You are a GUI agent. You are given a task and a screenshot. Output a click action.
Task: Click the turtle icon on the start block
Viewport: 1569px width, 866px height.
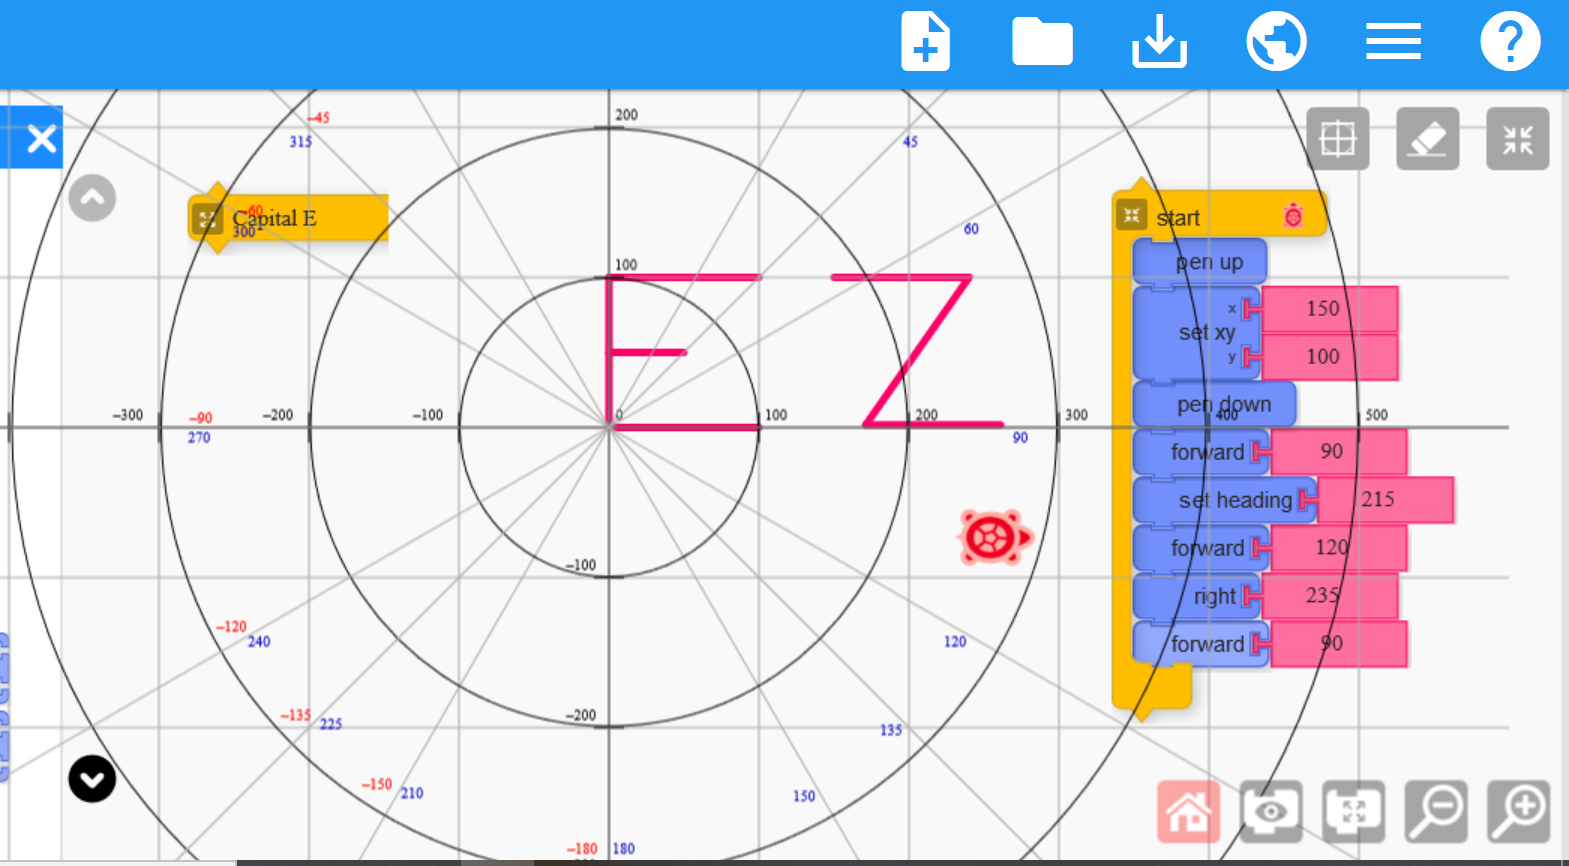coord(1292,214)
